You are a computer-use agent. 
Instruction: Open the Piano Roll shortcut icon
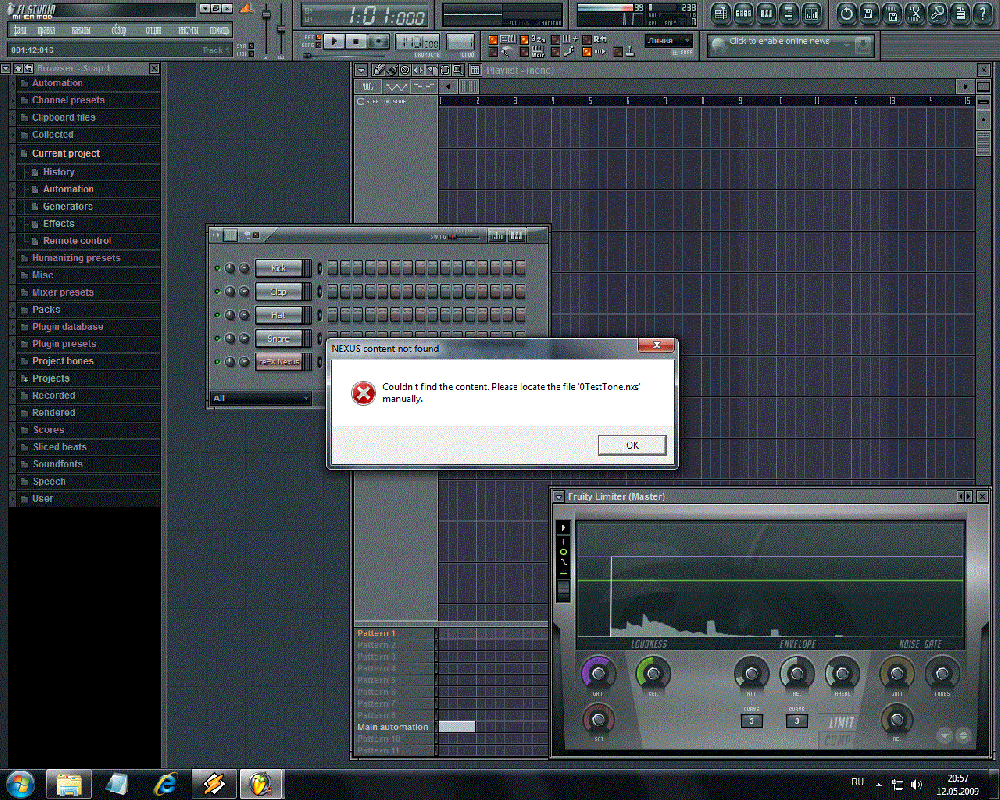(767, 14)
